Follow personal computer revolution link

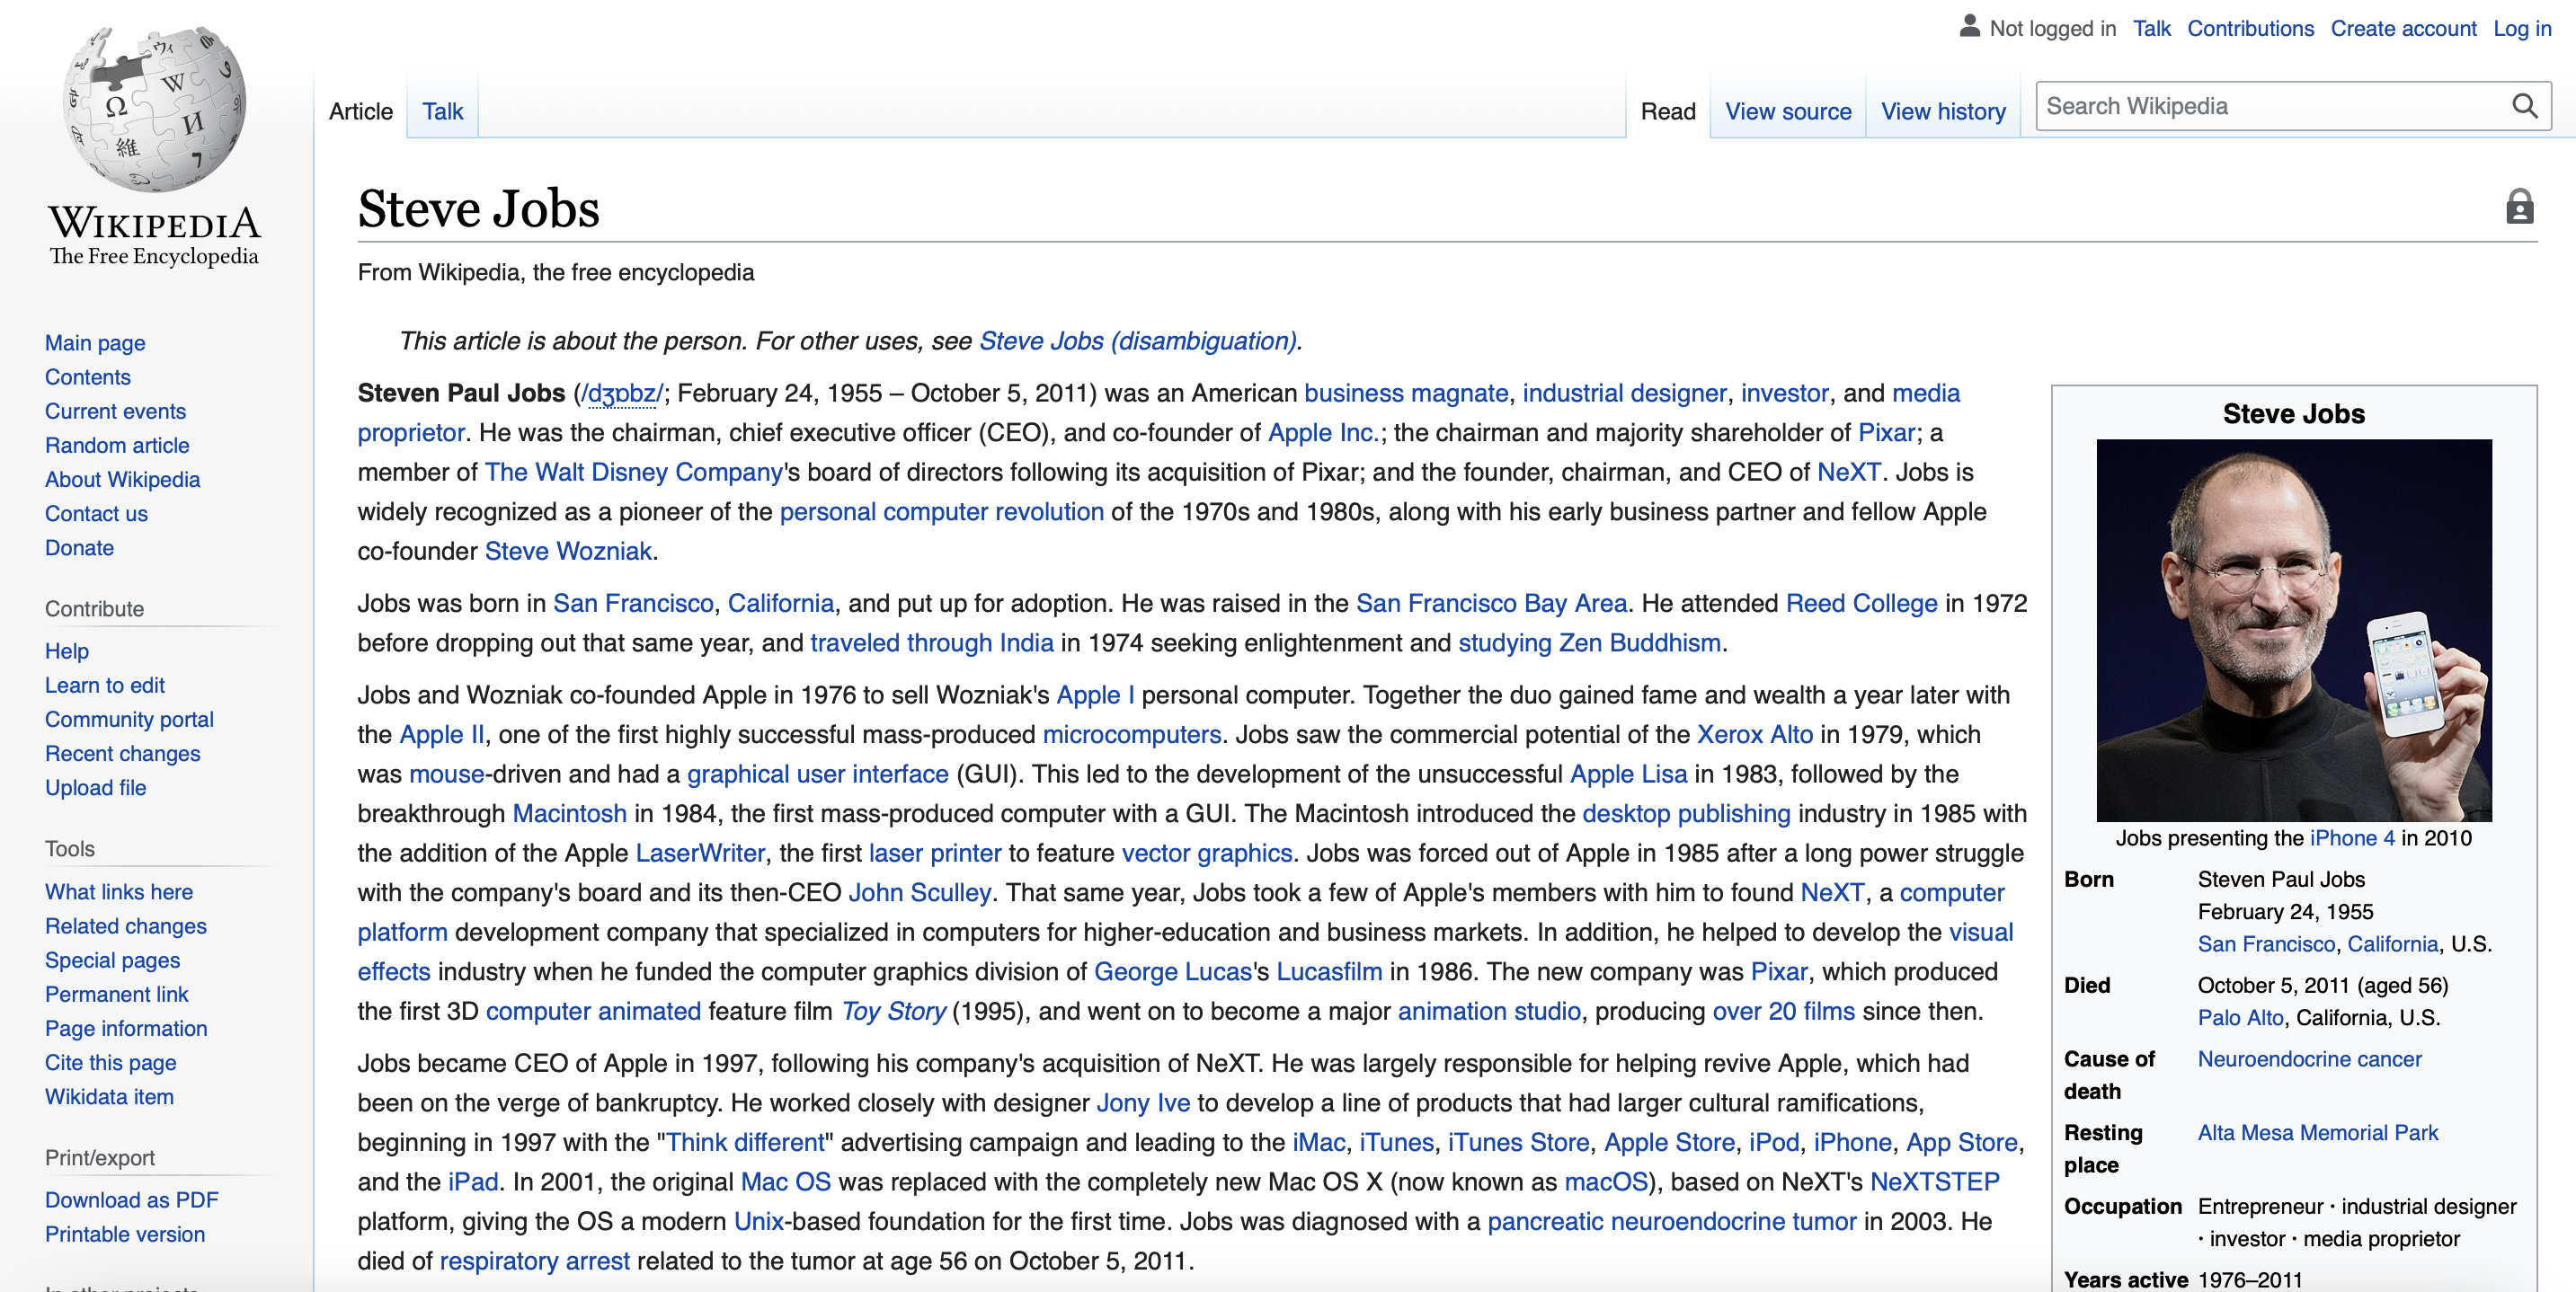[941, 510]
